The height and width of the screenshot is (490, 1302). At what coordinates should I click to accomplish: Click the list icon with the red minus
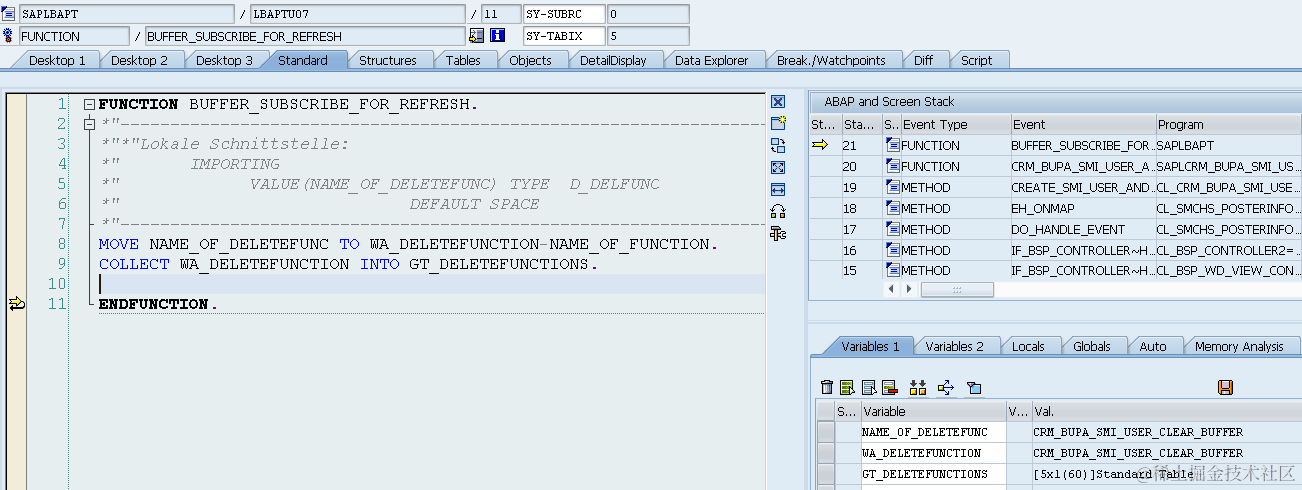pos(889,387)
